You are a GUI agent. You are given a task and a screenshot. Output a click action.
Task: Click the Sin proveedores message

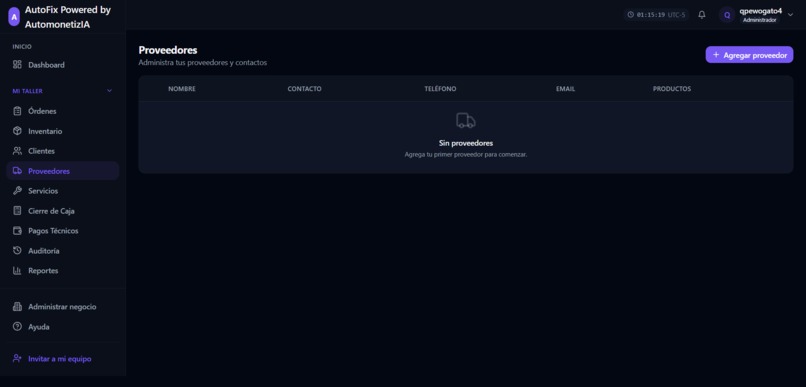point(466,143)
